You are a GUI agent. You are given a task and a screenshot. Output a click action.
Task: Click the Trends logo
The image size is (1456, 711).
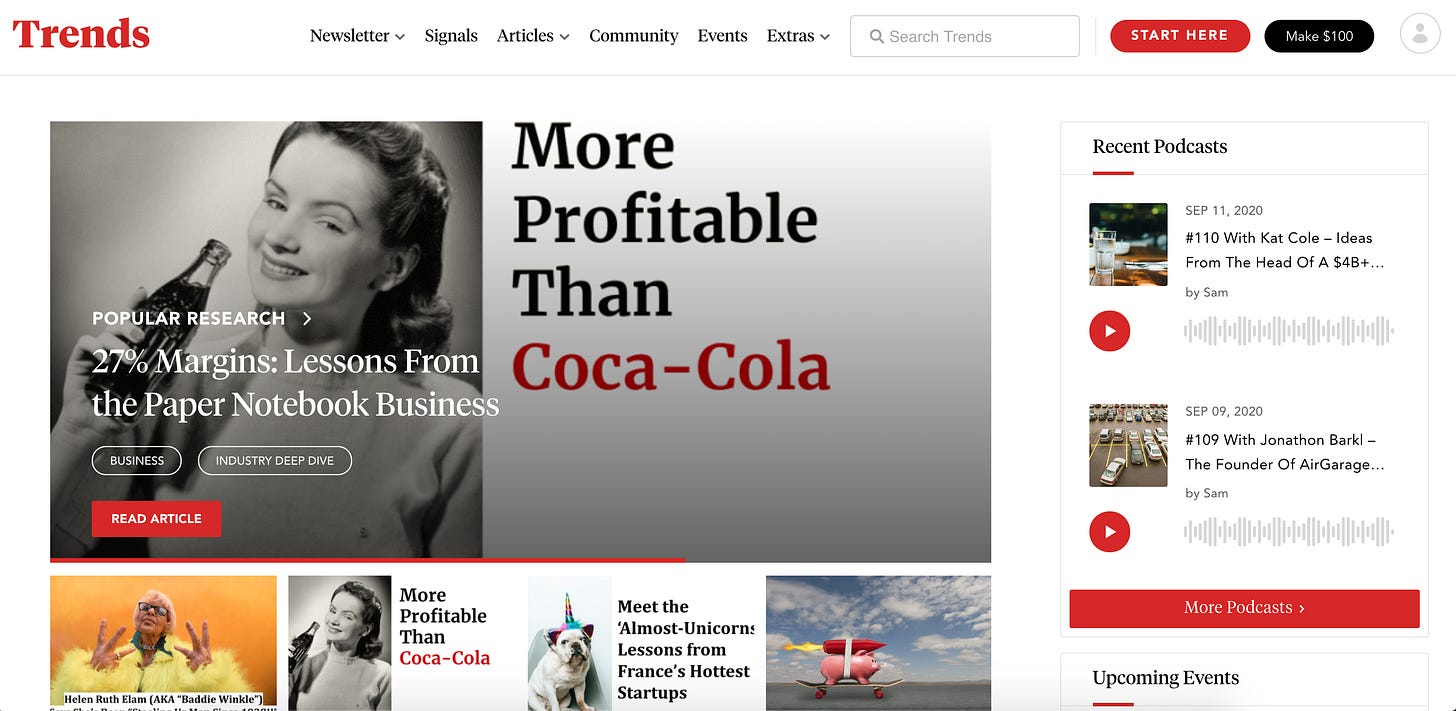pyautogui.click(x=81, y=34)
